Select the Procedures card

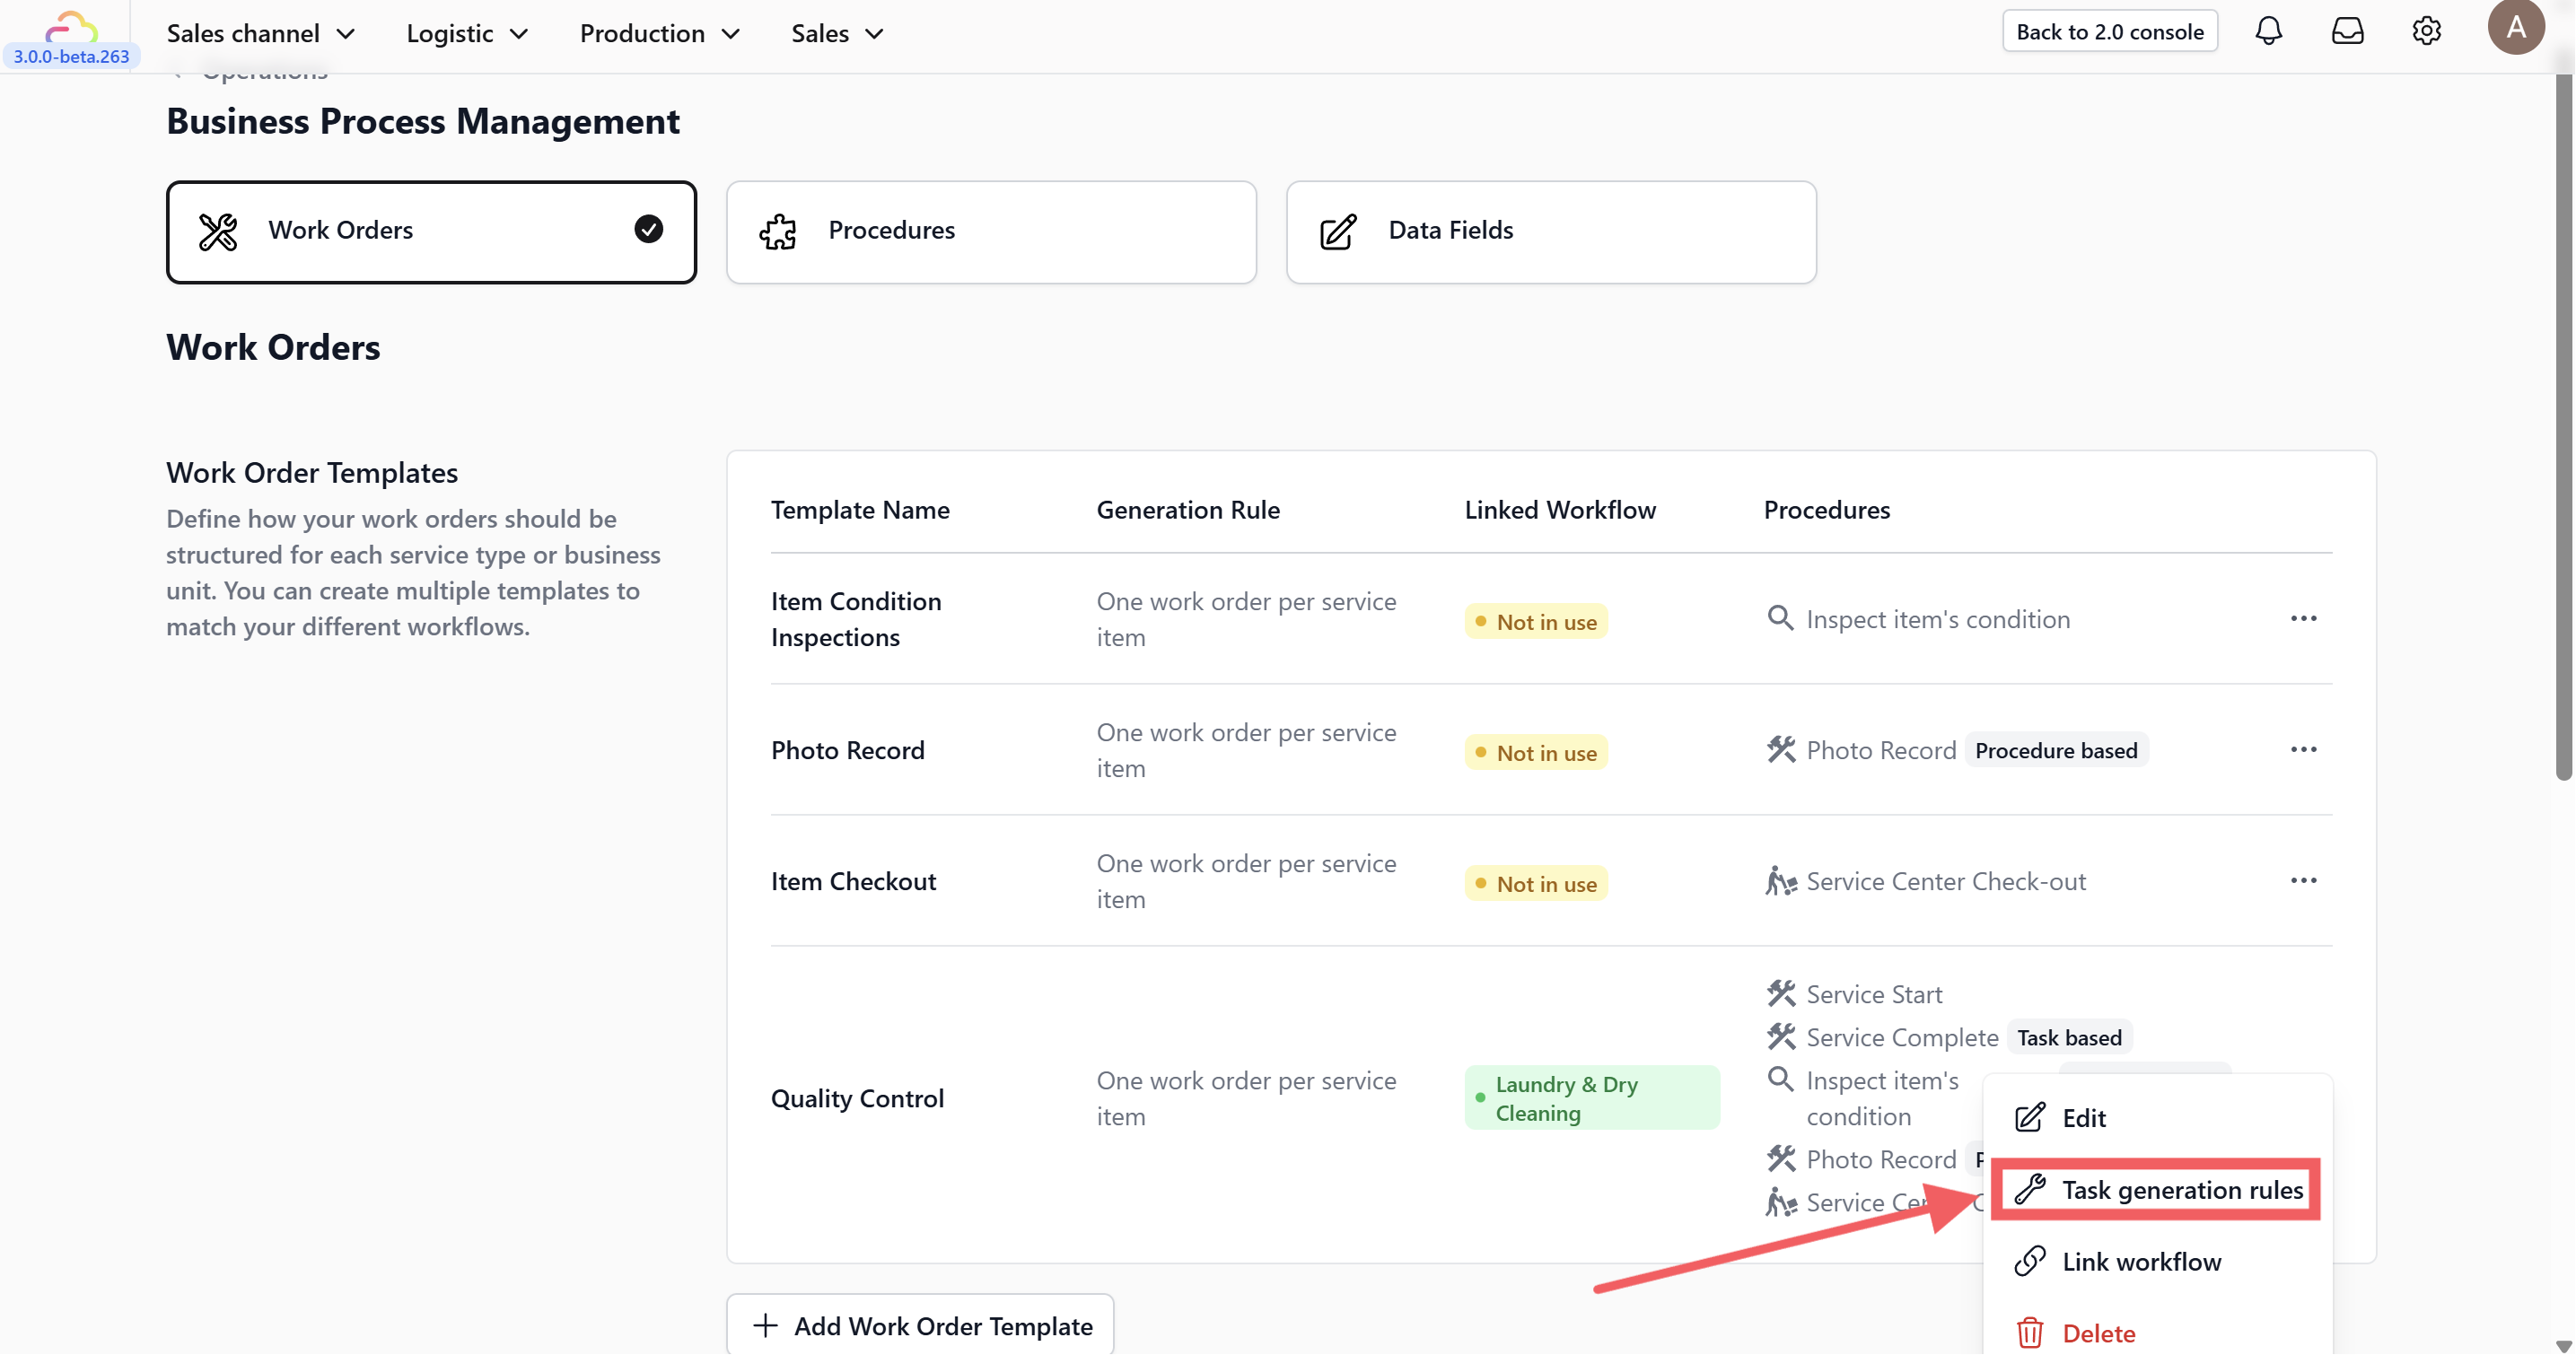[990, 231]
